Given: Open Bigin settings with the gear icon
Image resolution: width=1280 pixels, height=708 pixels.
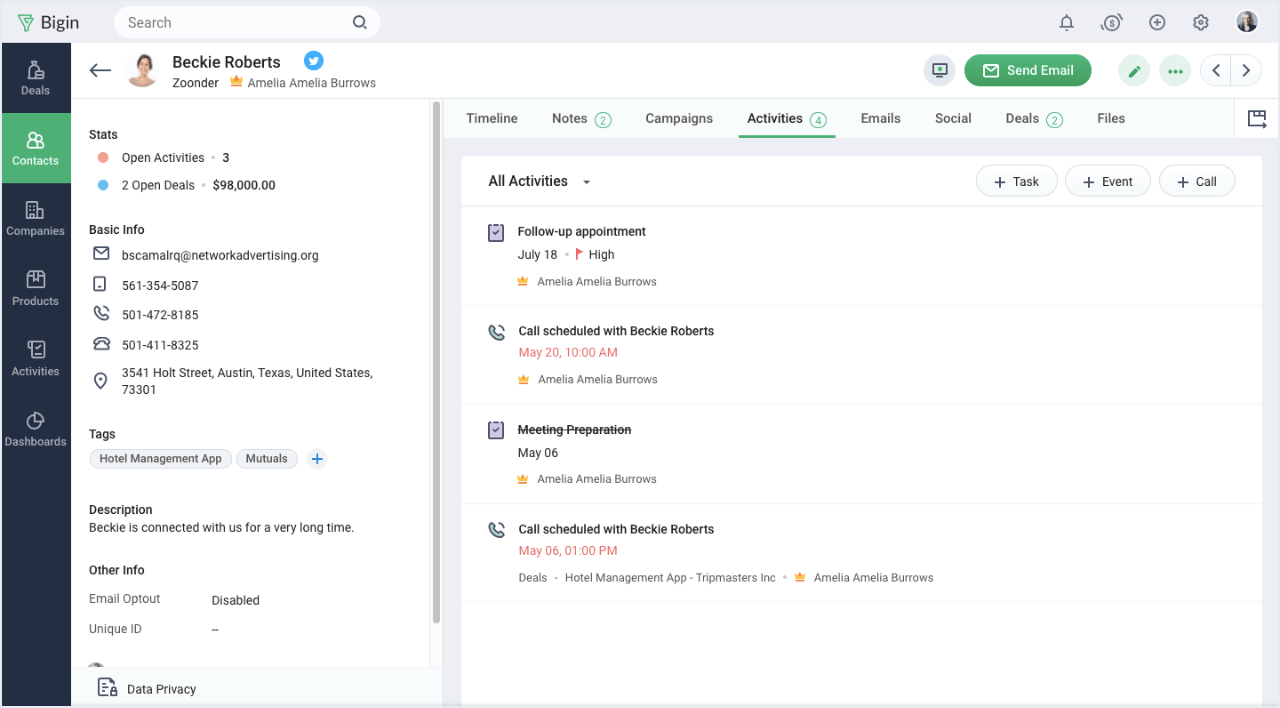Looking at the screenshot, I should pyautogui.click(x=1201, y=22).
